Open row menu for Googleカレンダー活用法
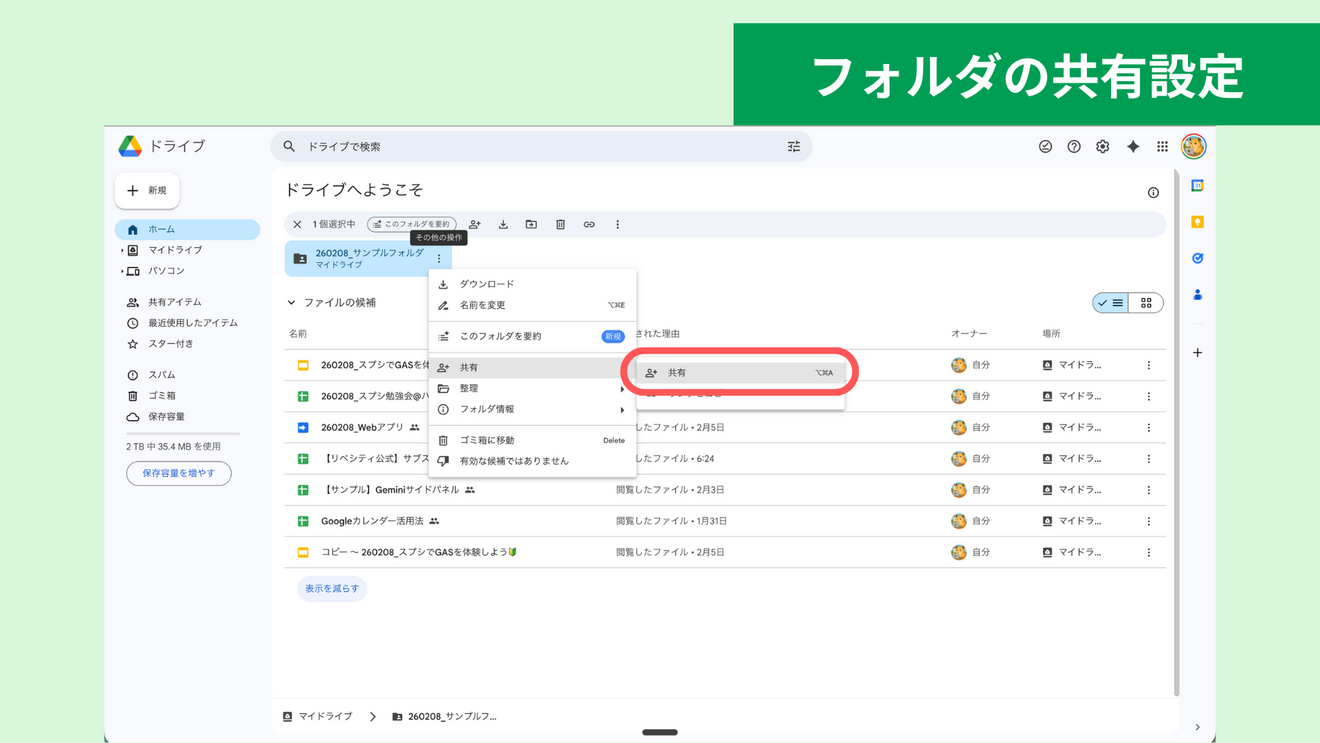 coord(1148,521)
